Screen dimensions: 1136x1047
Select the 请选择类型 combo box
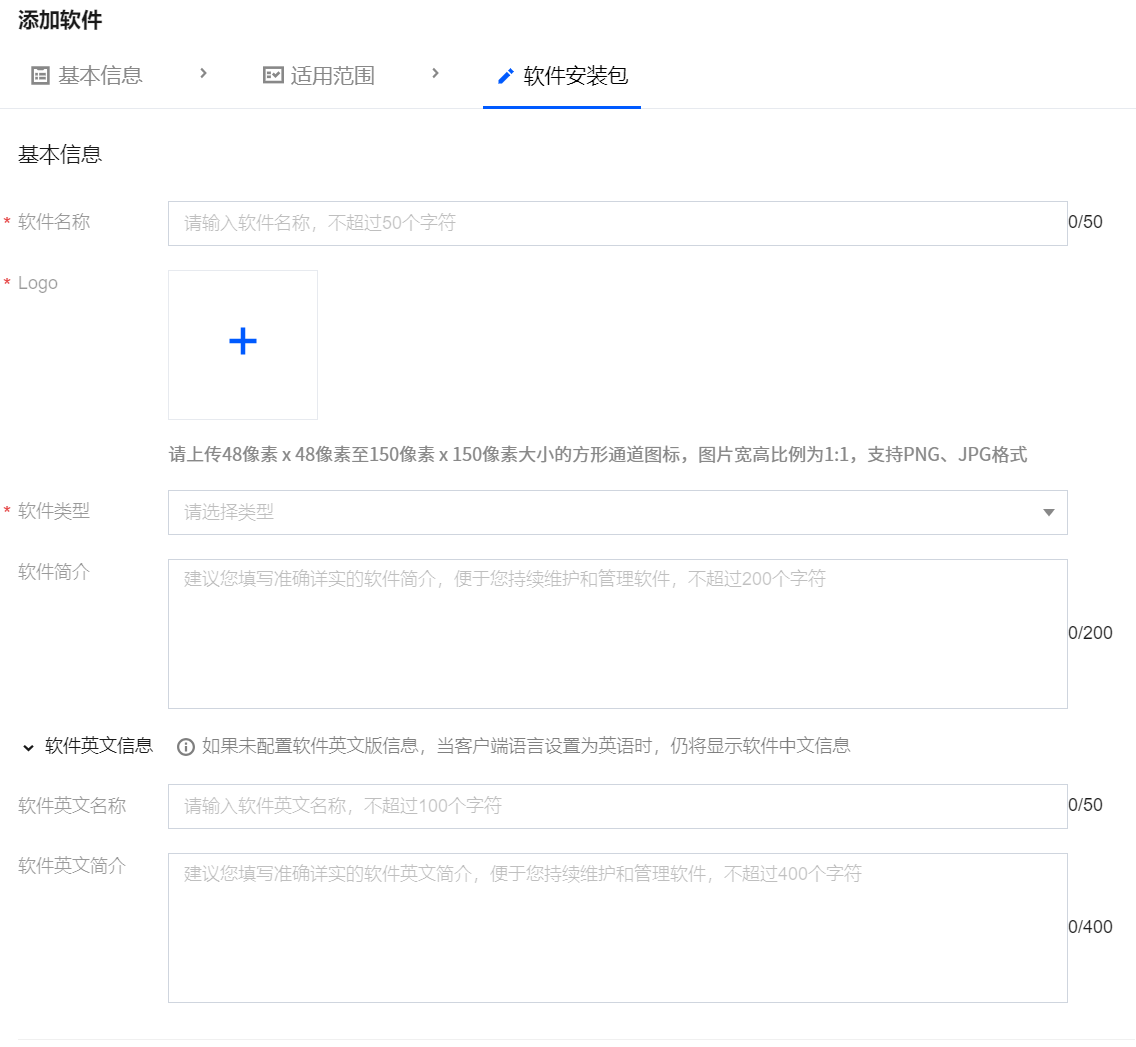coord(600,513)
